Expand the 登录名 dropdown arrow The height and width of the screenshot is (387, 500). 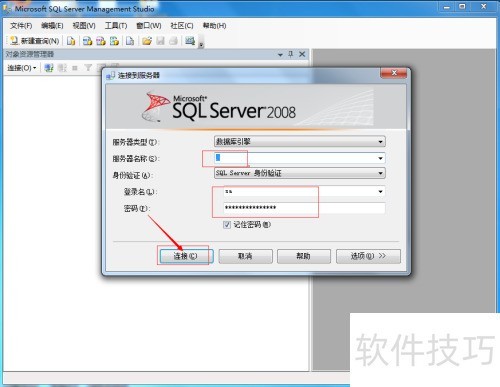coord(380,192)
